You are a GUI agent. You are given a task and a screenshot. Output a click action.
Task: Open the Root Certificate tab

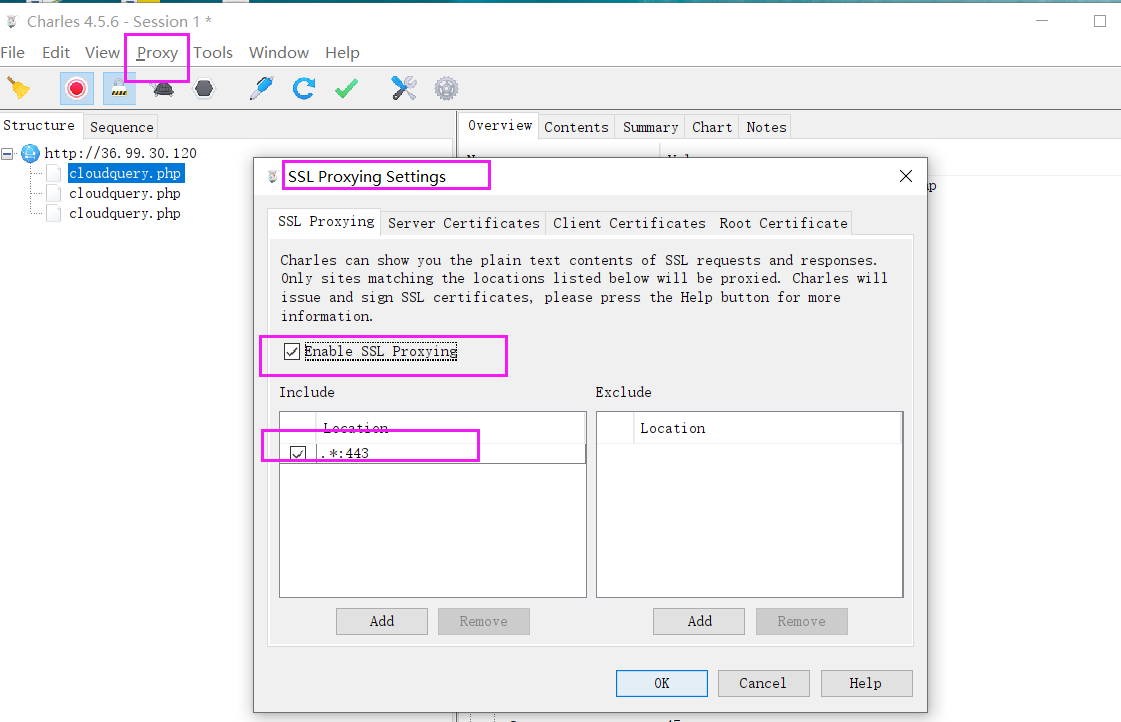(783, 223)
